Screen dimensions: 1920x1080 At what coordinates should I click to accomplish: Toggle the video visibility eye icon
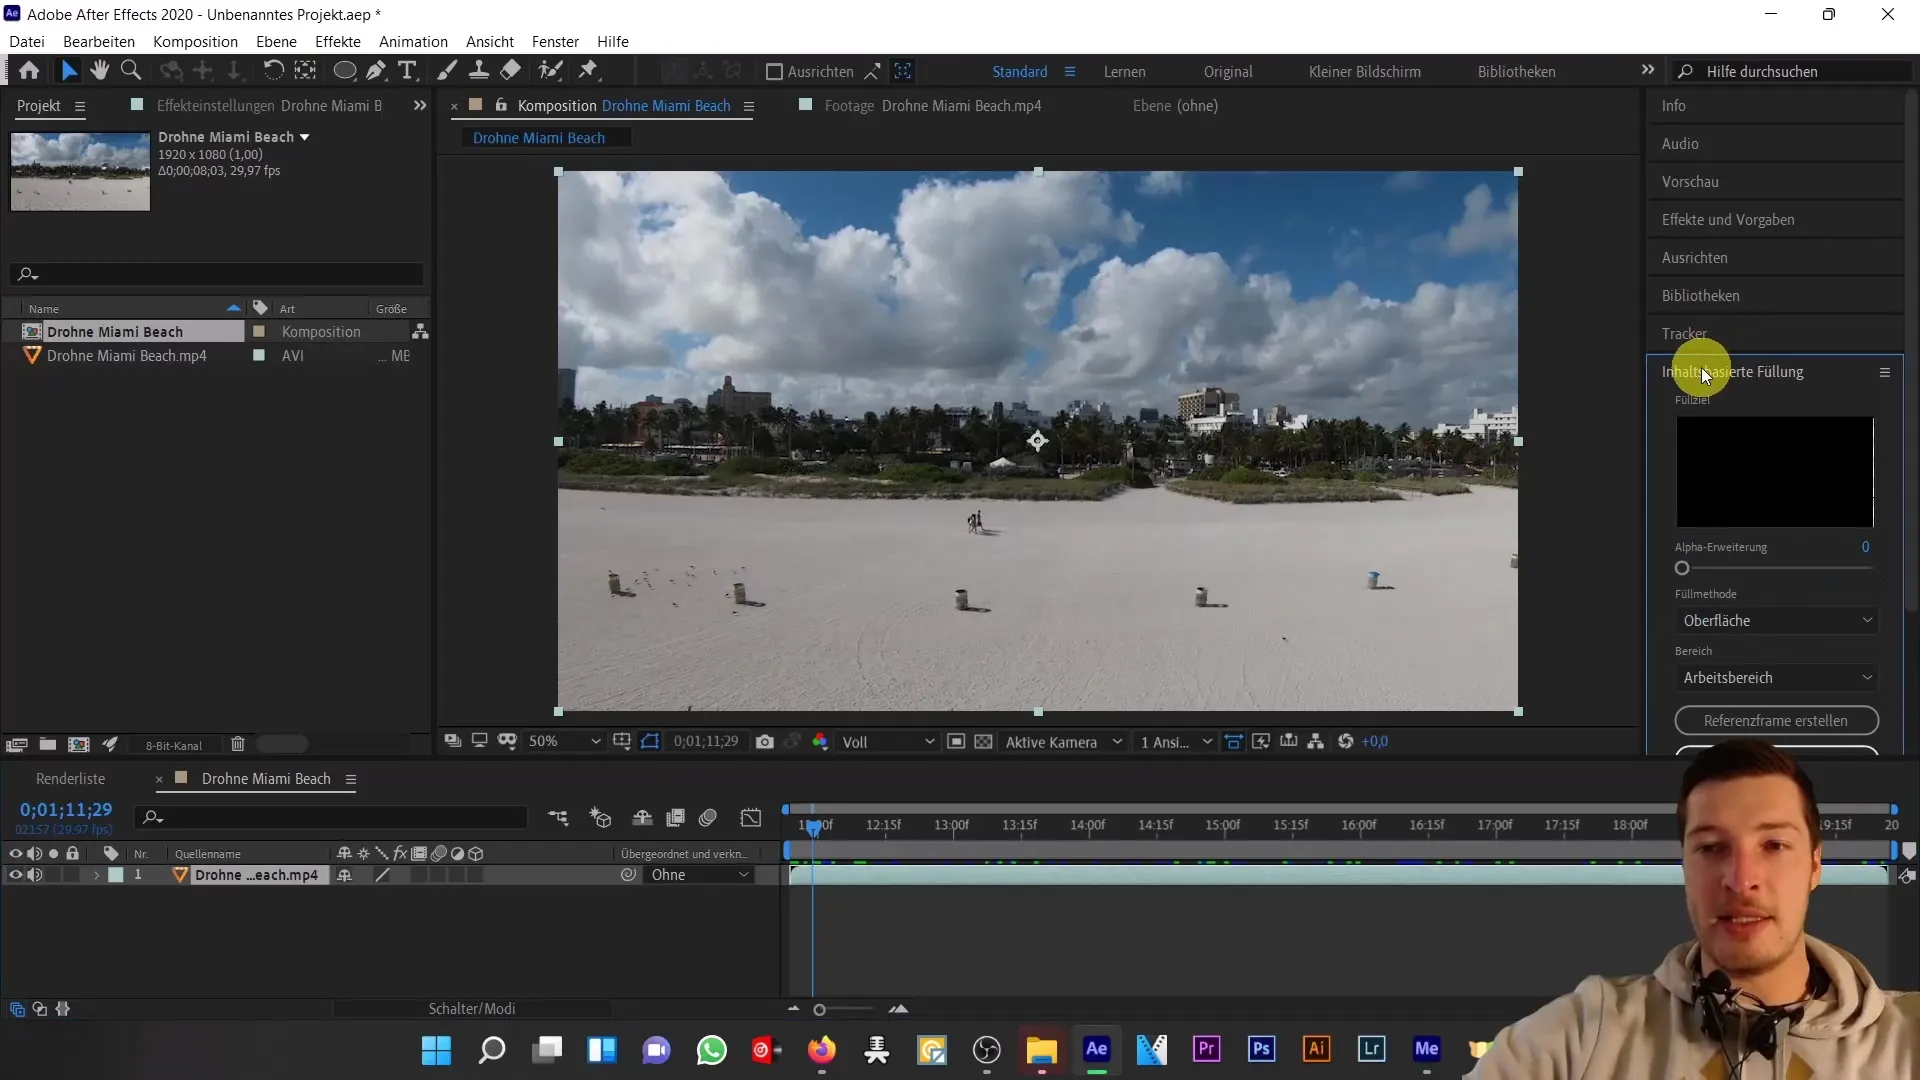coord(13,876)
